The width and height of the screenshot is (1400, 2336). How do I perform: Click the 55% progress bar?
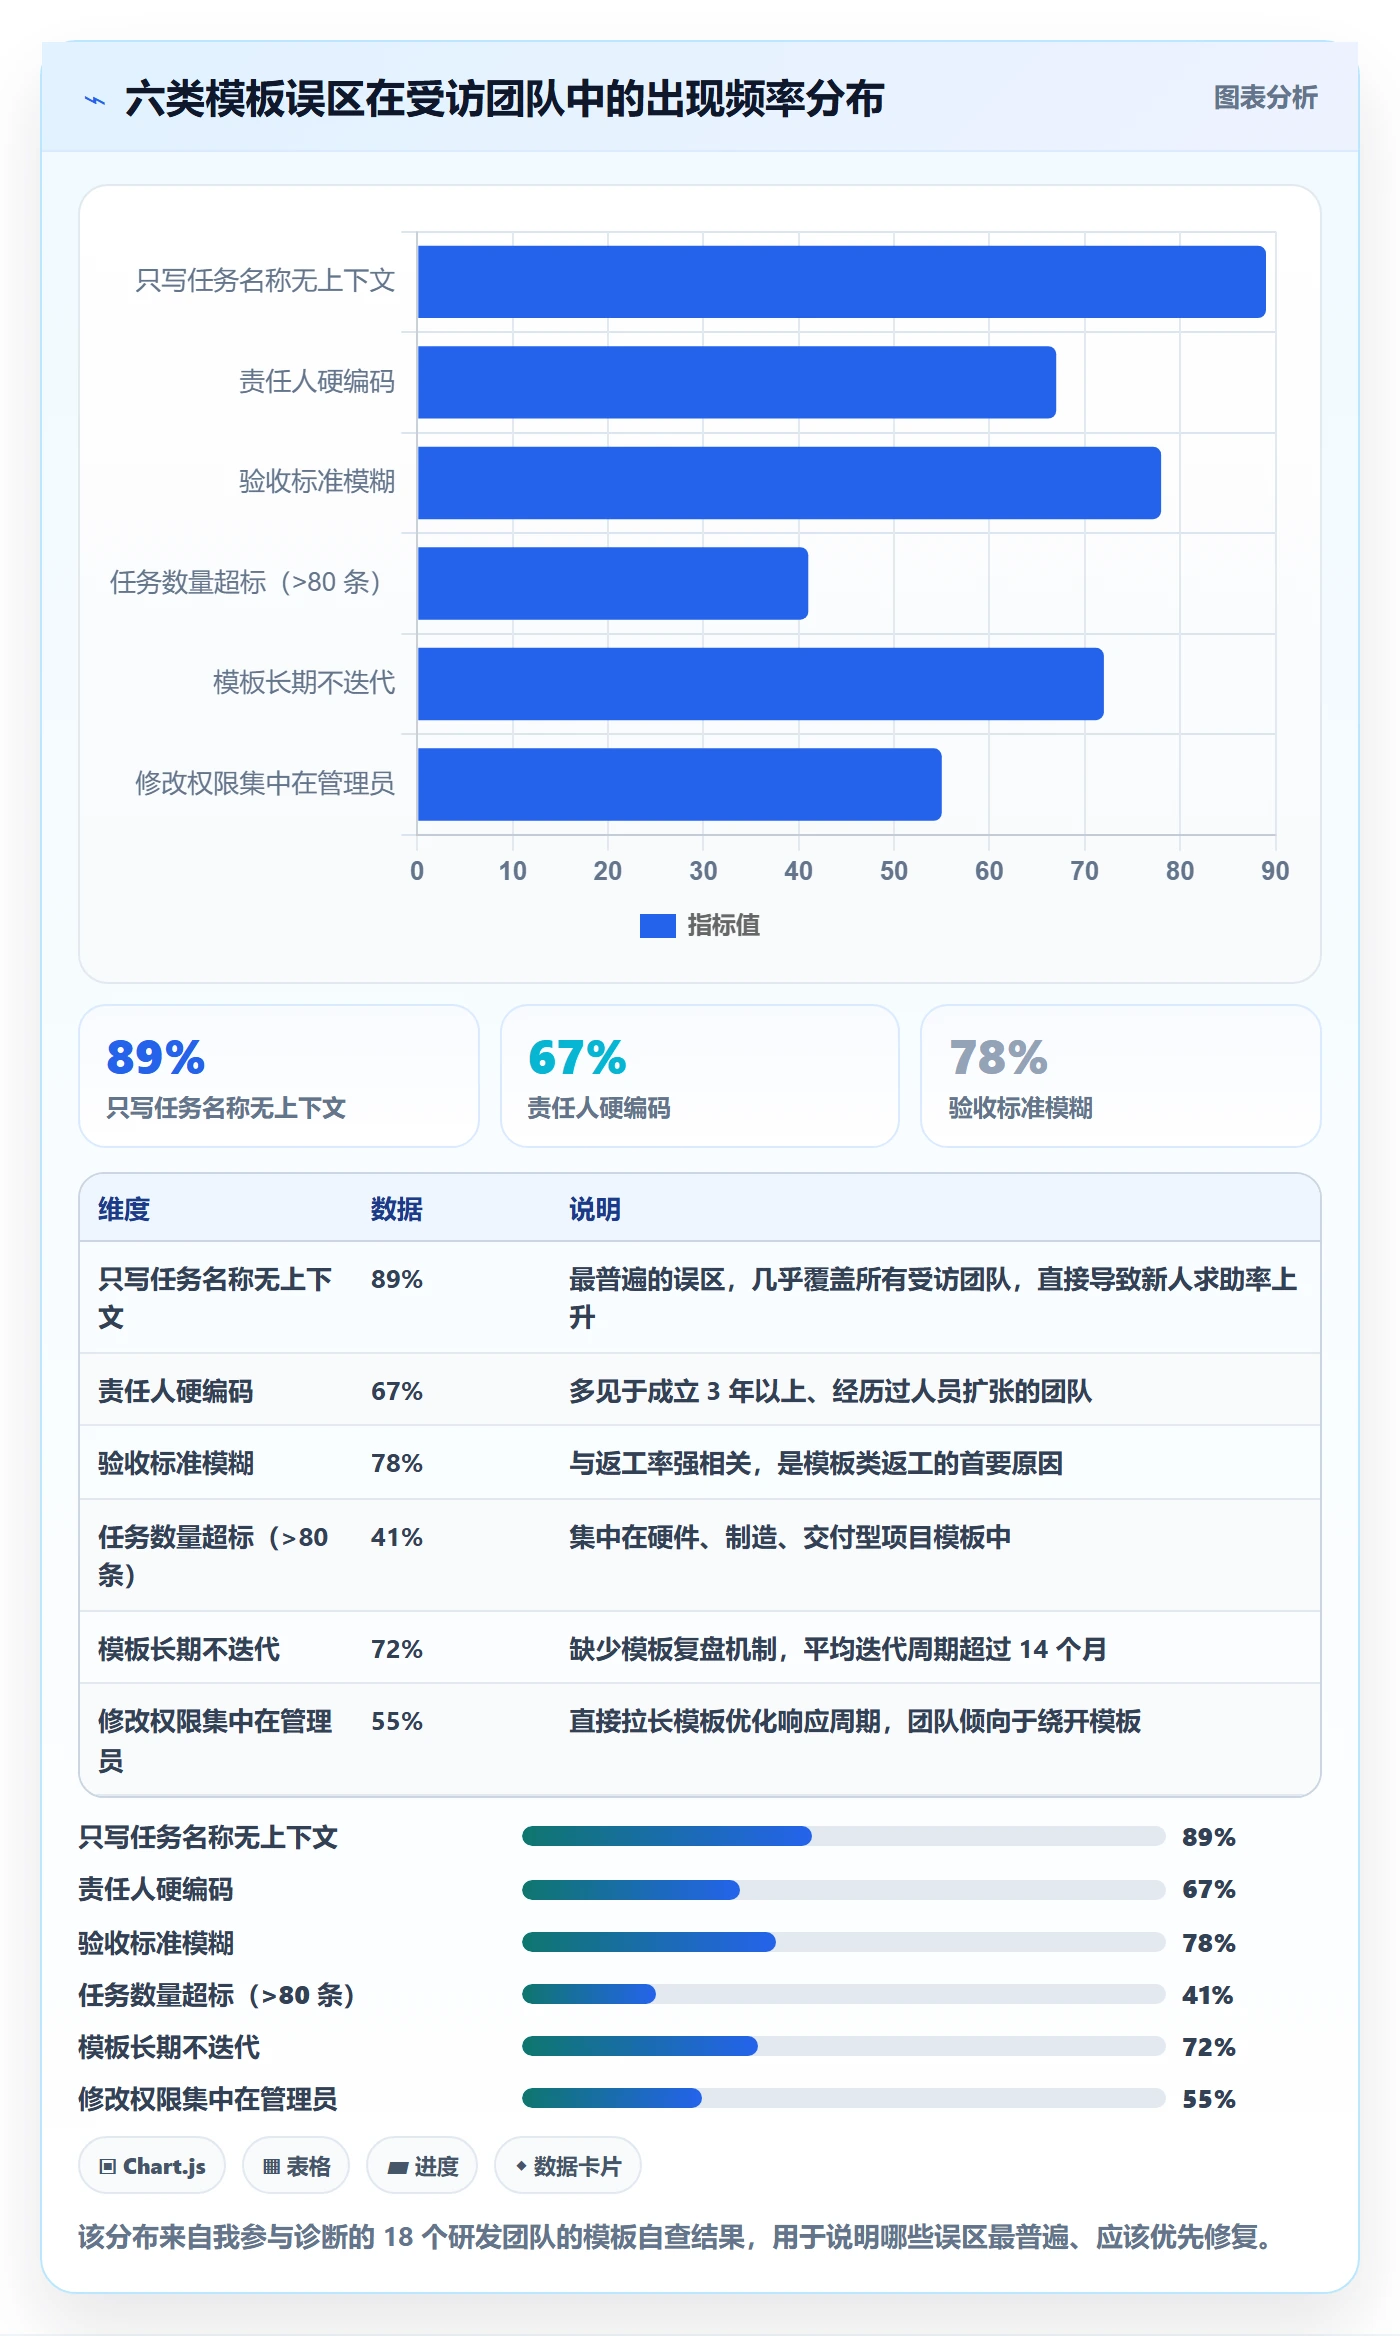(843, 2098)
